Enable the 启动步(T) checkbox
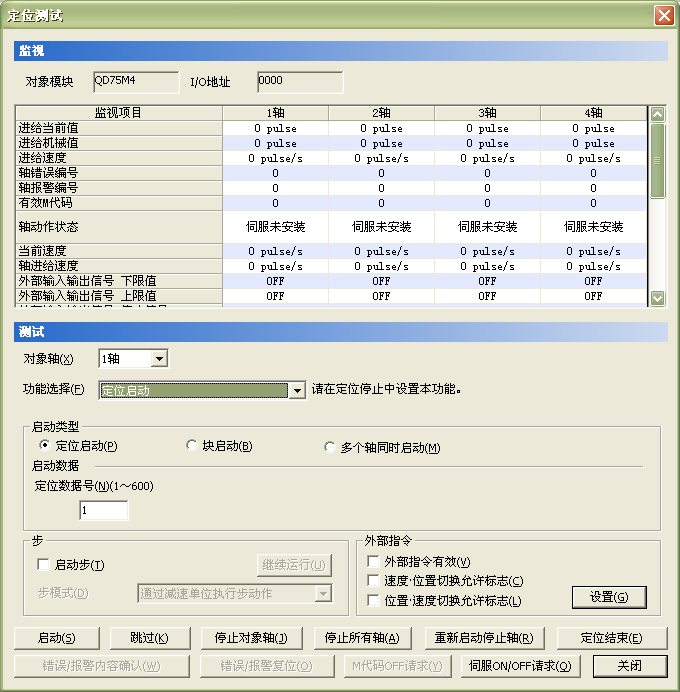This screenshot has width=680, height=692. [43, 565]
